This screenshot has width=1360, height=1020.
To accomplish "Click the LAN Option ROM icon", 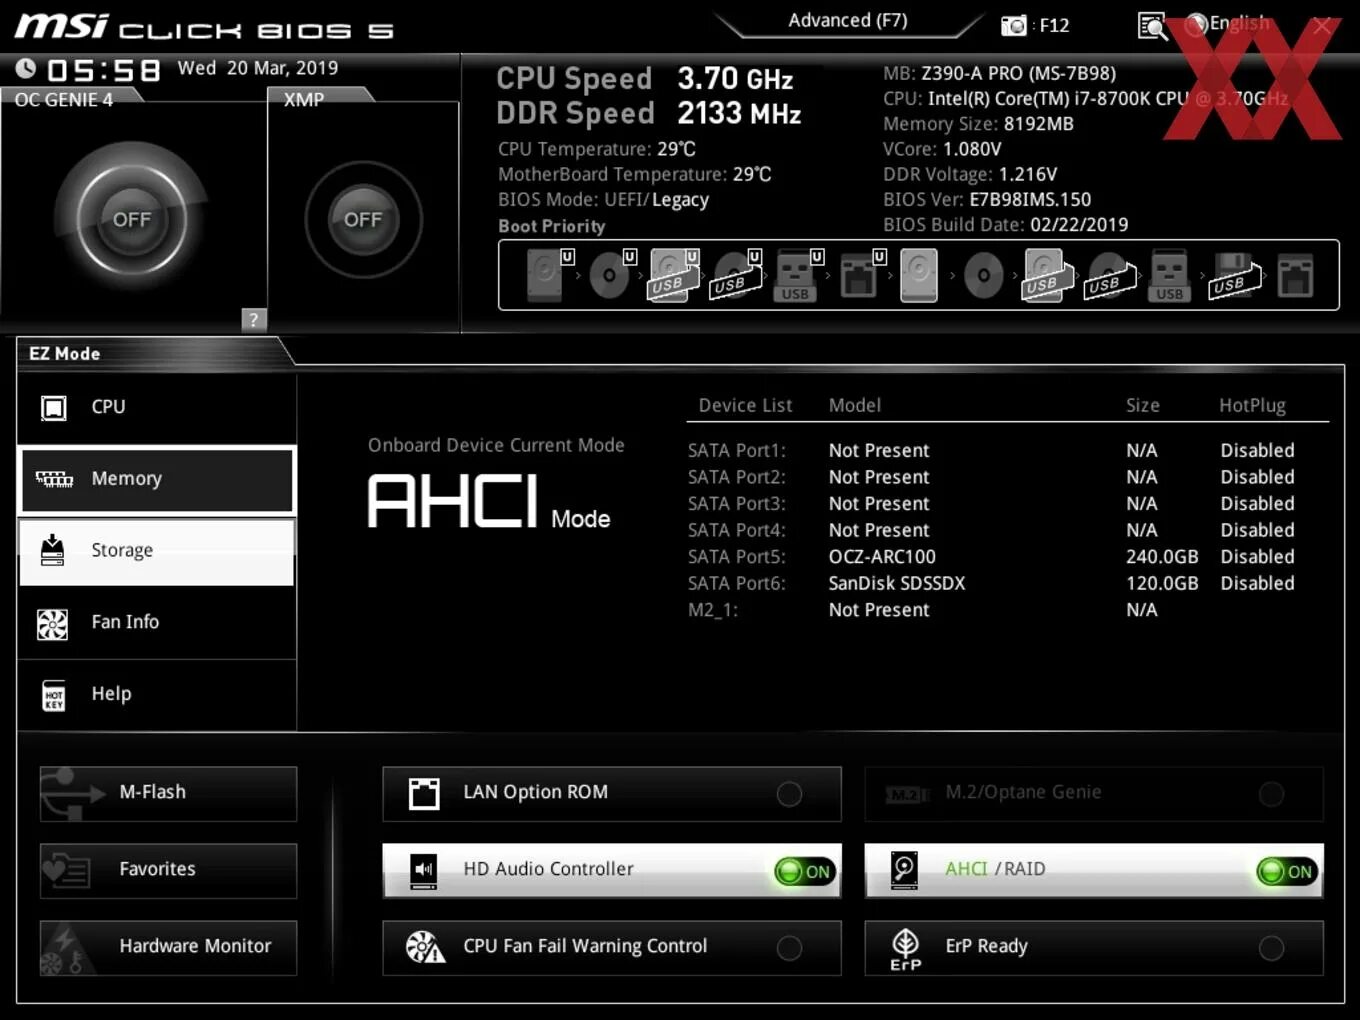I will (424, 793).
